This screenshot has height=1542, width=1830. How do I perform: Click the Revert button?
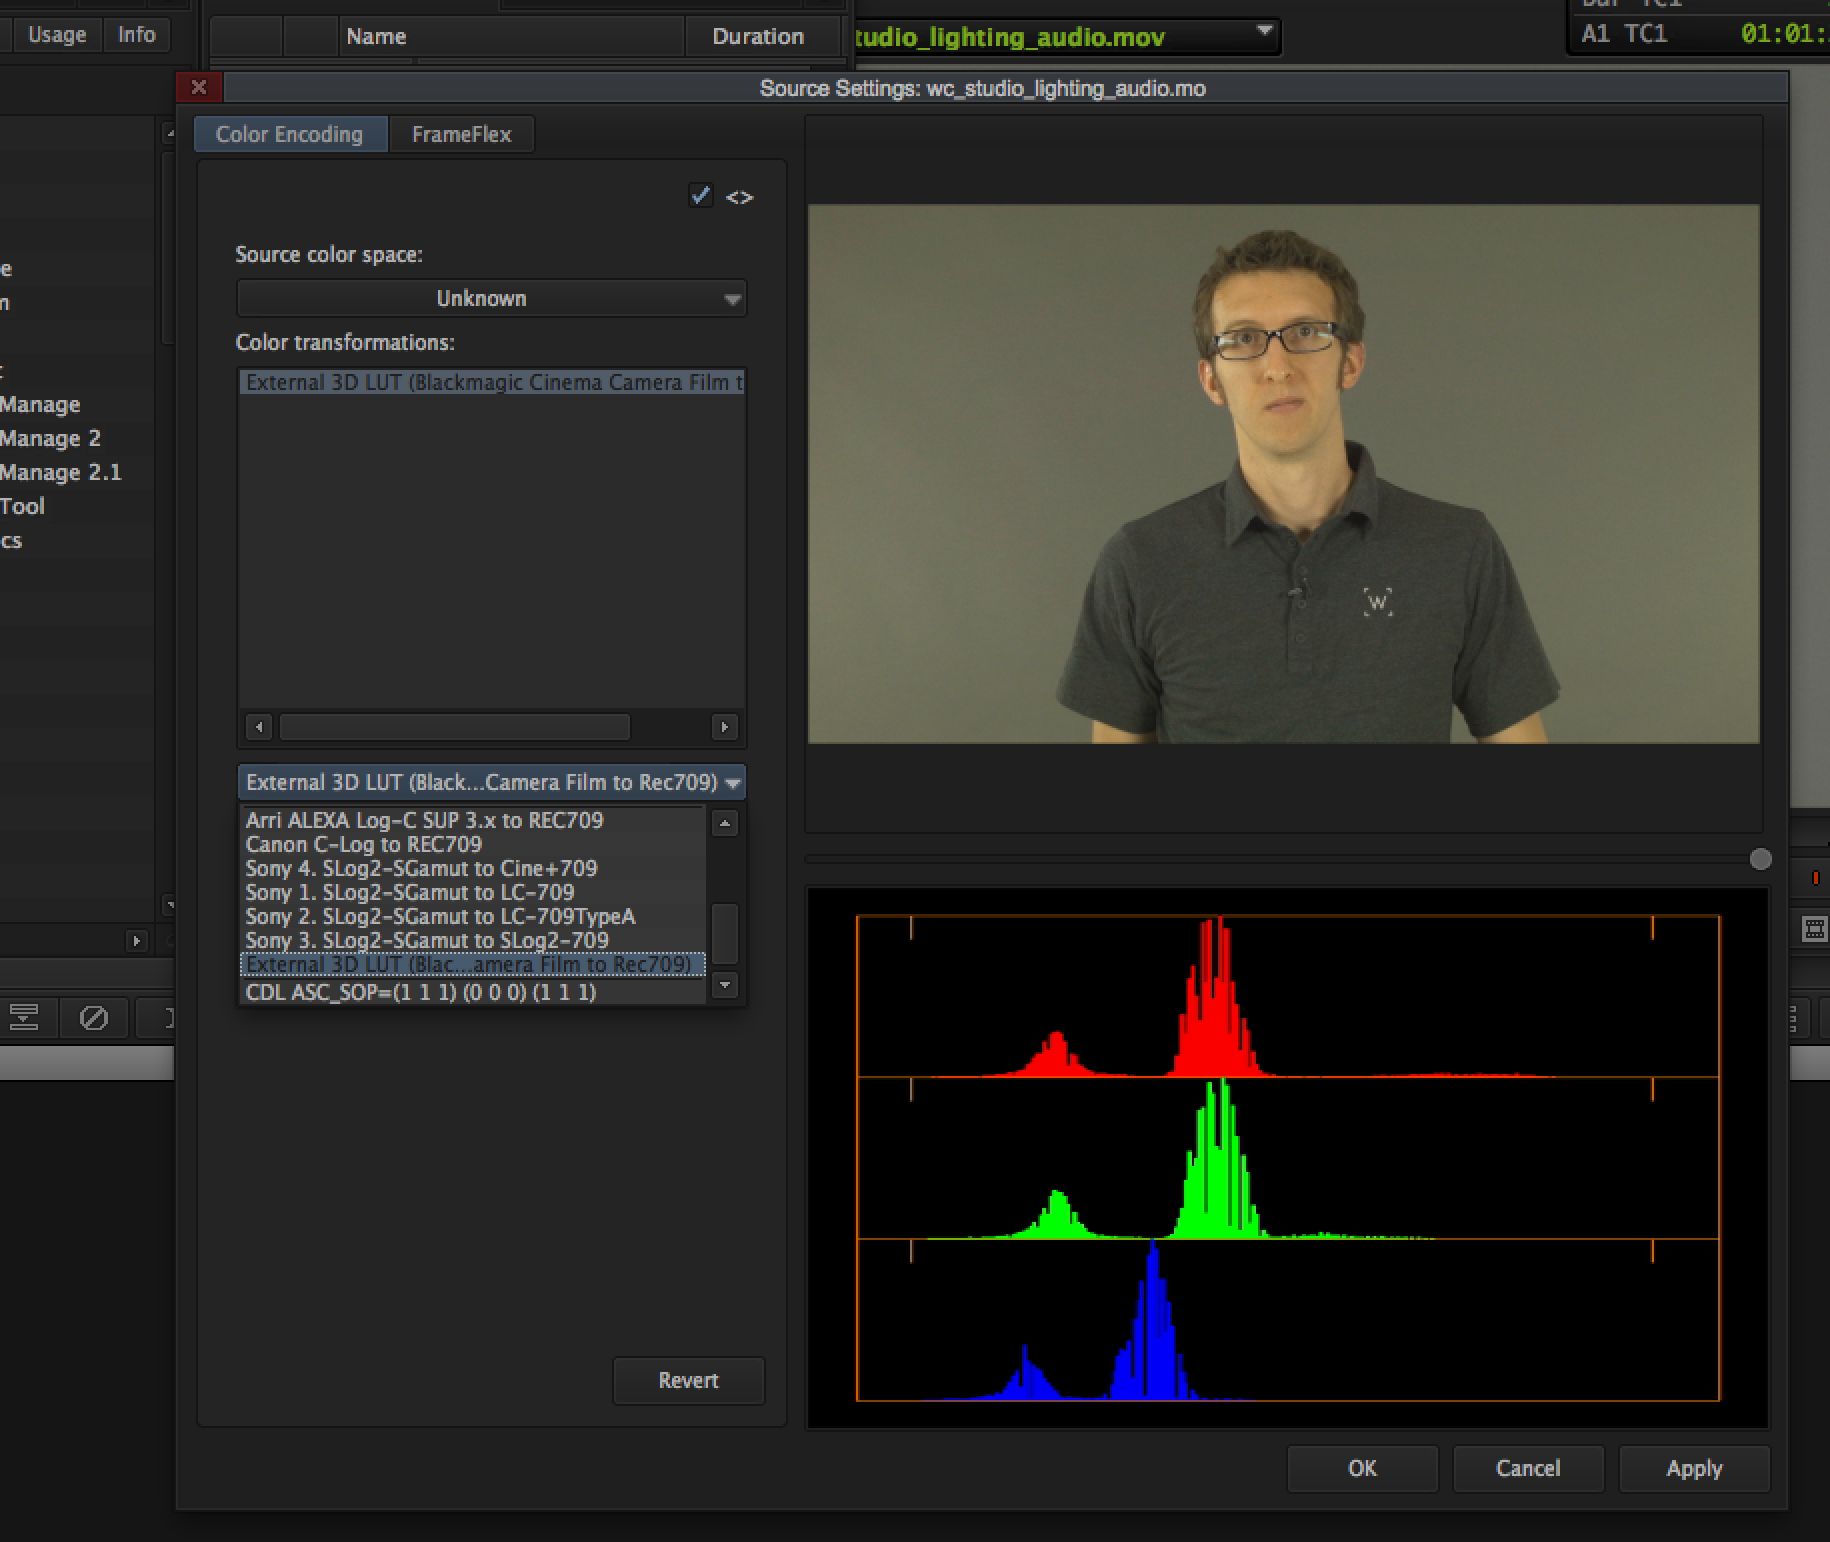pyautogui.click(x=689, y=1380)
